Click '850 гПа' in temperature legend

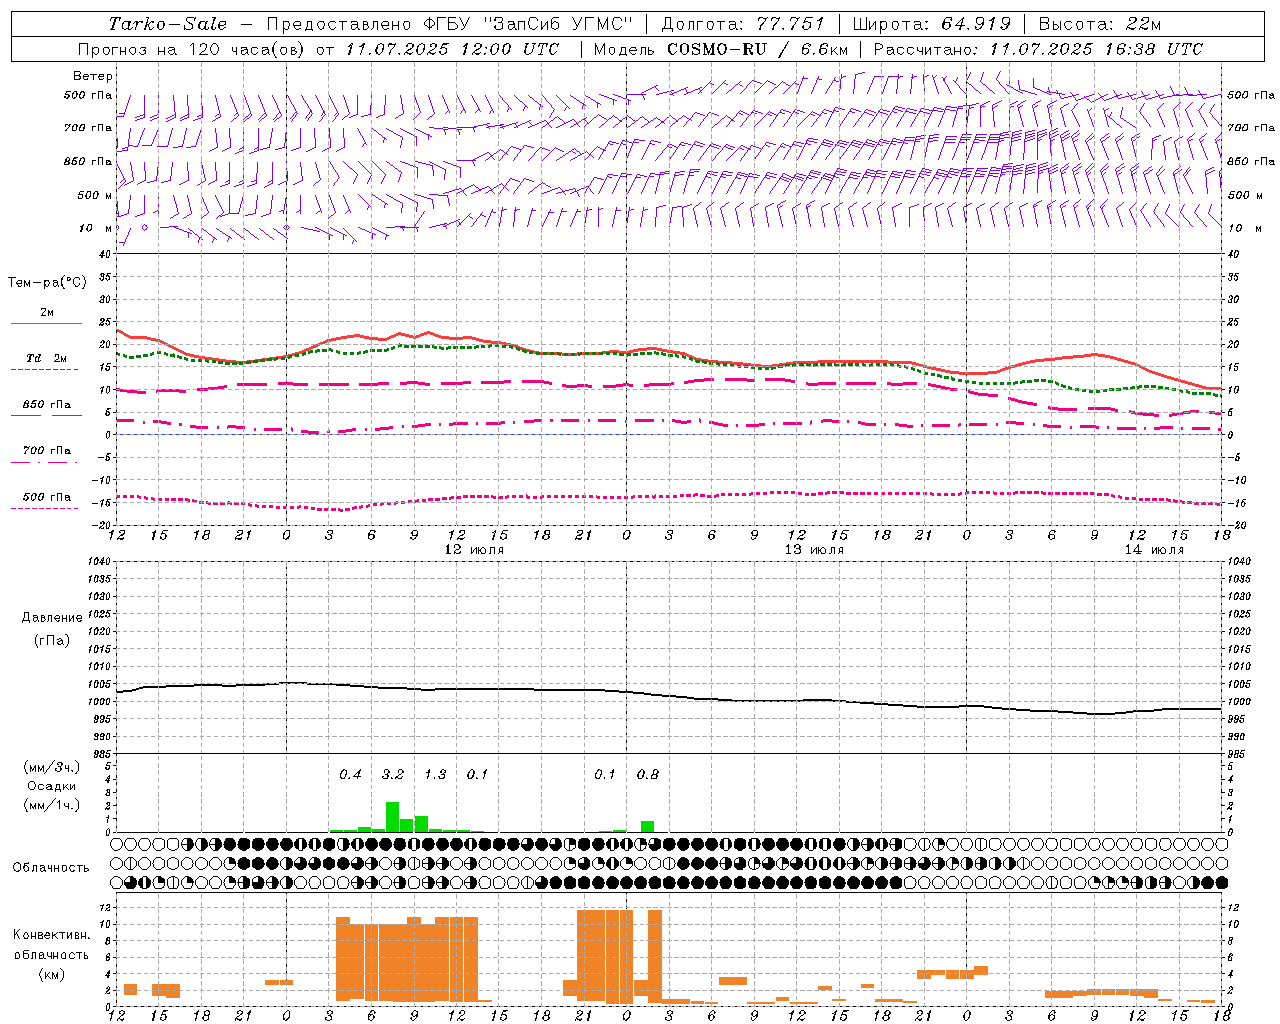click(x=47, y=405)
